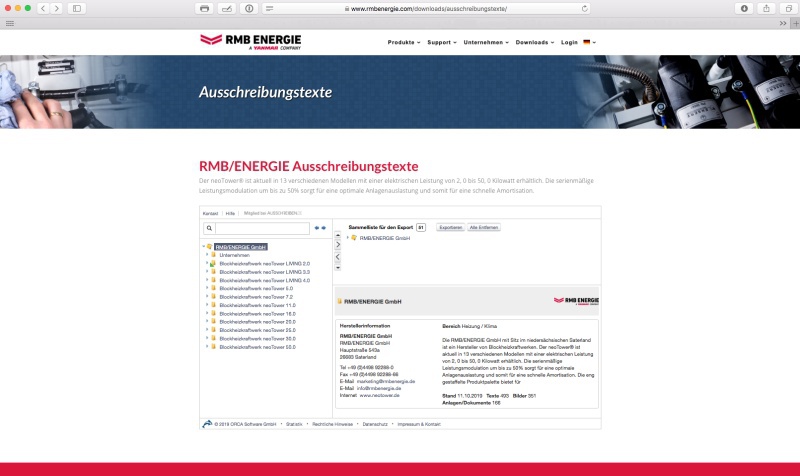Click the small up arrow above the chevrons
This screenshot has height=476, width=800.
click(x=338, y=235)
